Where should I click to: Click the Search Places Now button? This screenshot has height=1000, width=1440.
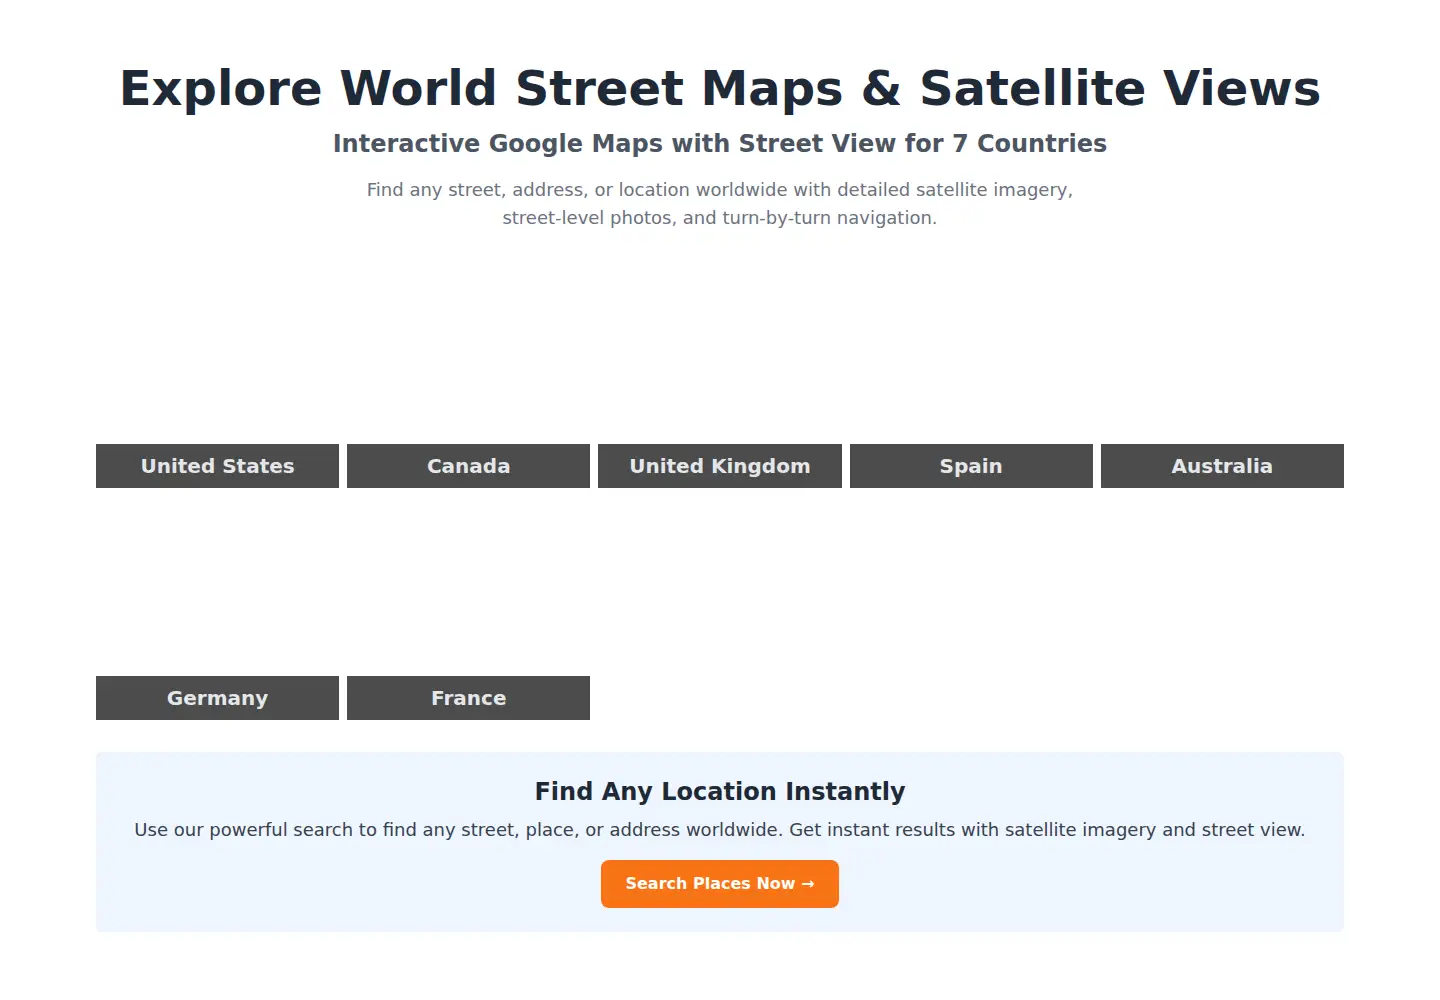click(720, 884)
